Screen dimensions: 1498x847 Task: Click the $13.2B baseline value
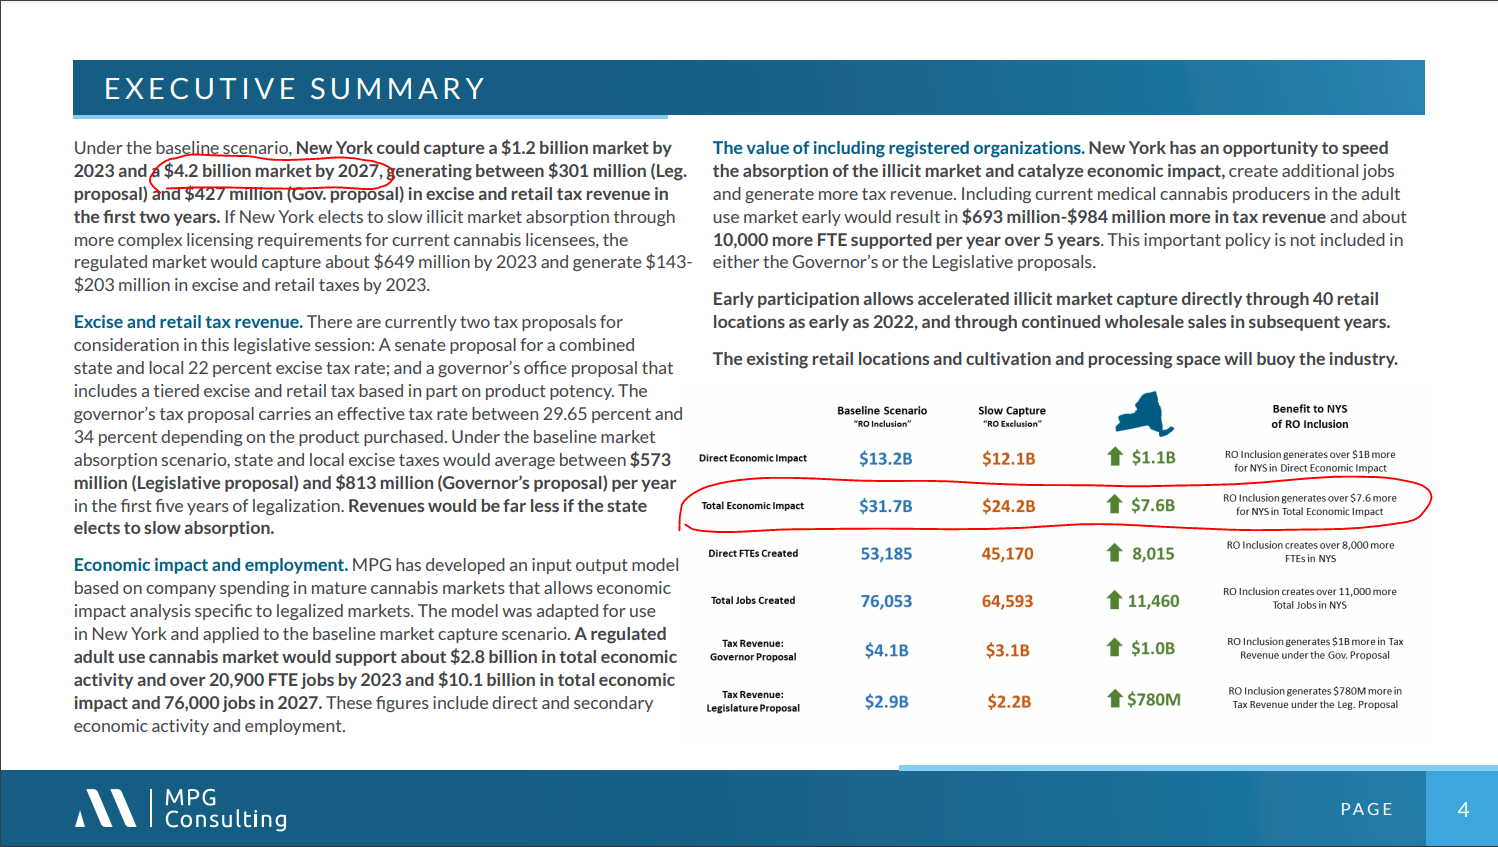coord(886,459)
